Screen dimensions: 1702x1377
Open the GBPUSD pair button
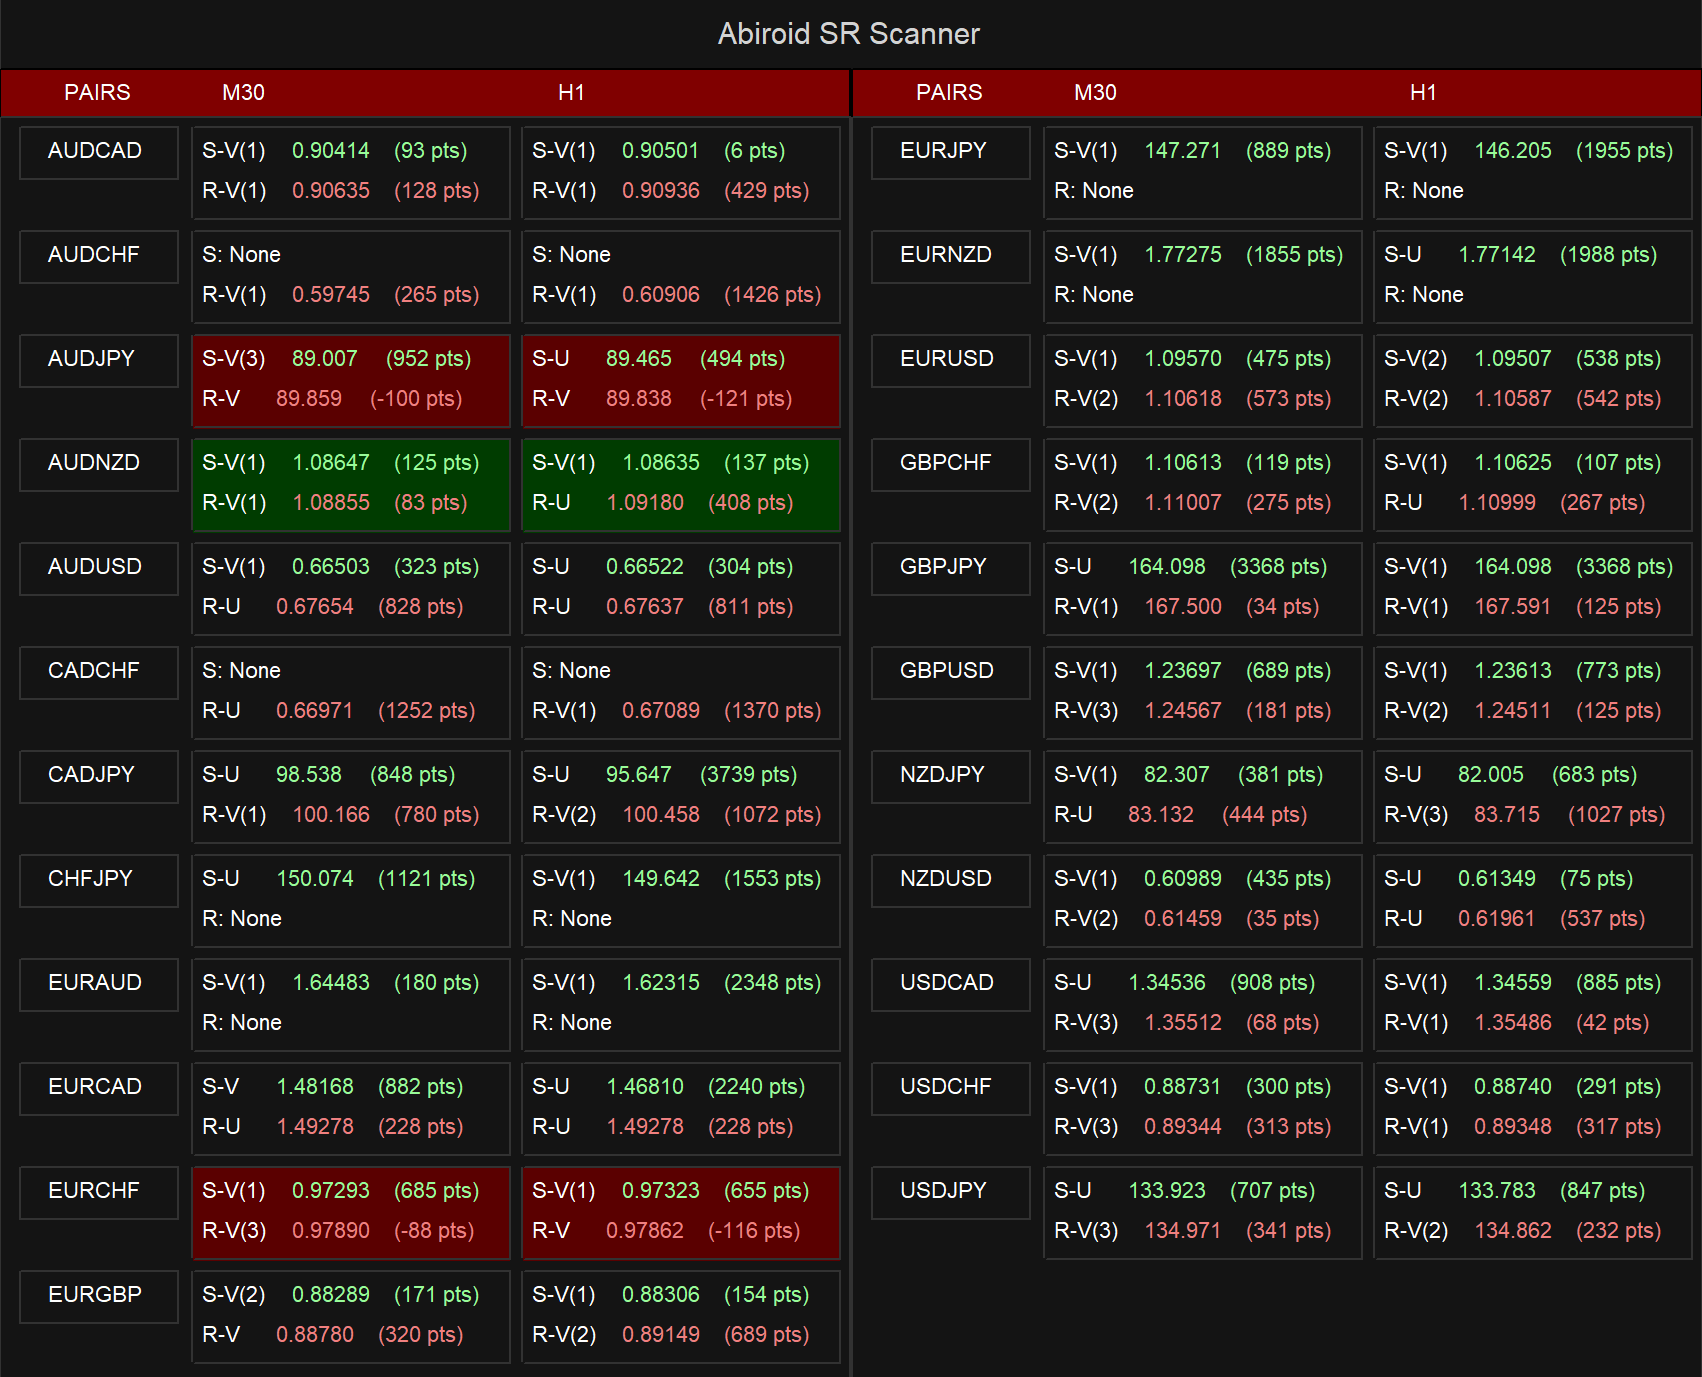tap(951, 672)
